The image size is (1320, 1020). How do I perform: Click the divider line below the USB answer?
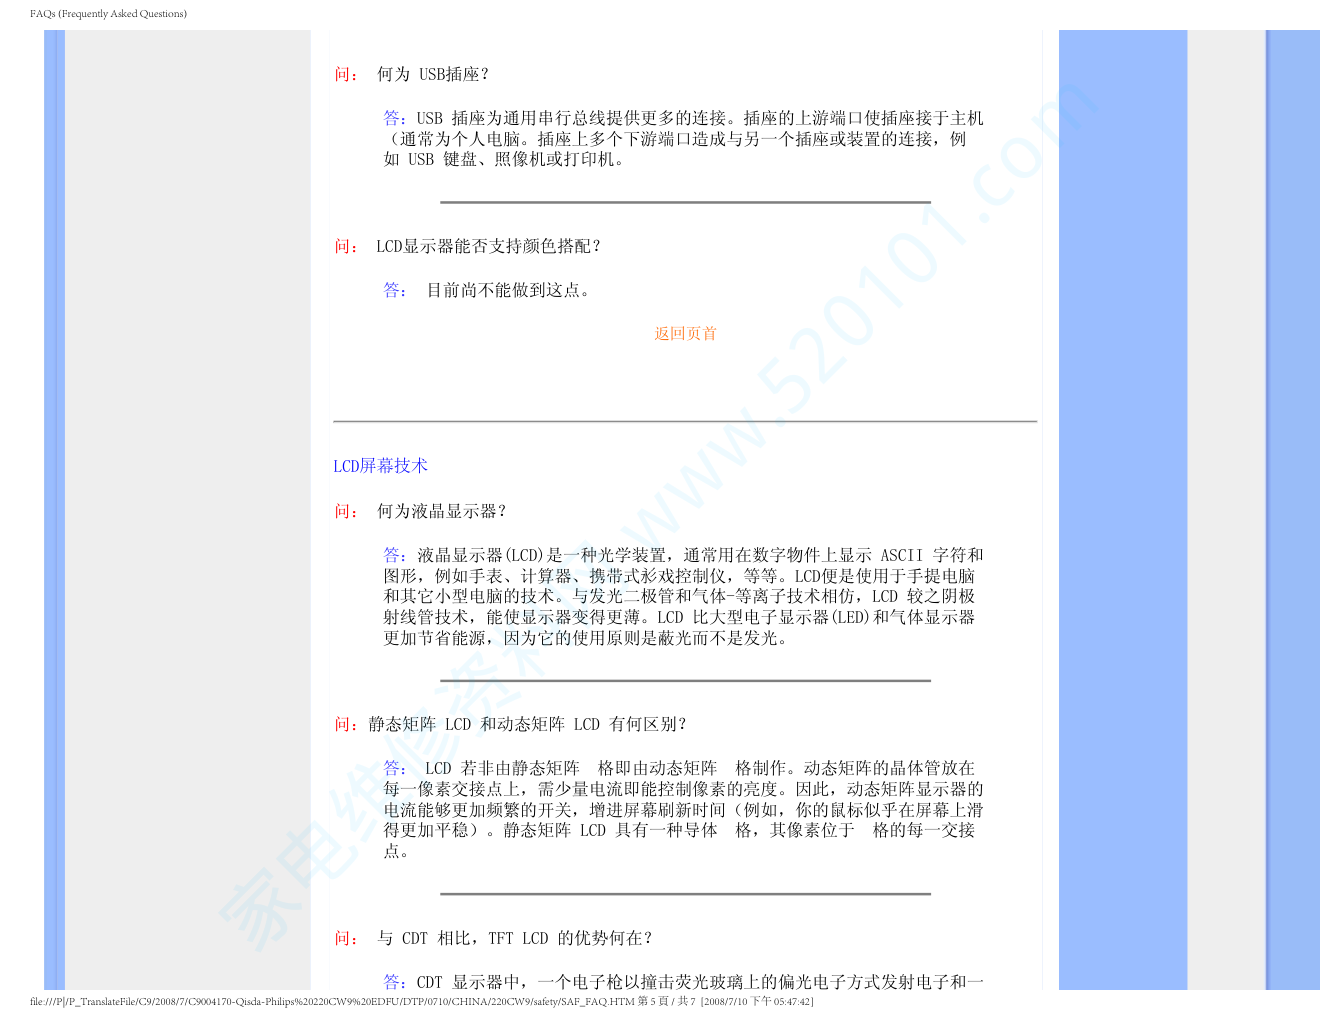point(685,202)
